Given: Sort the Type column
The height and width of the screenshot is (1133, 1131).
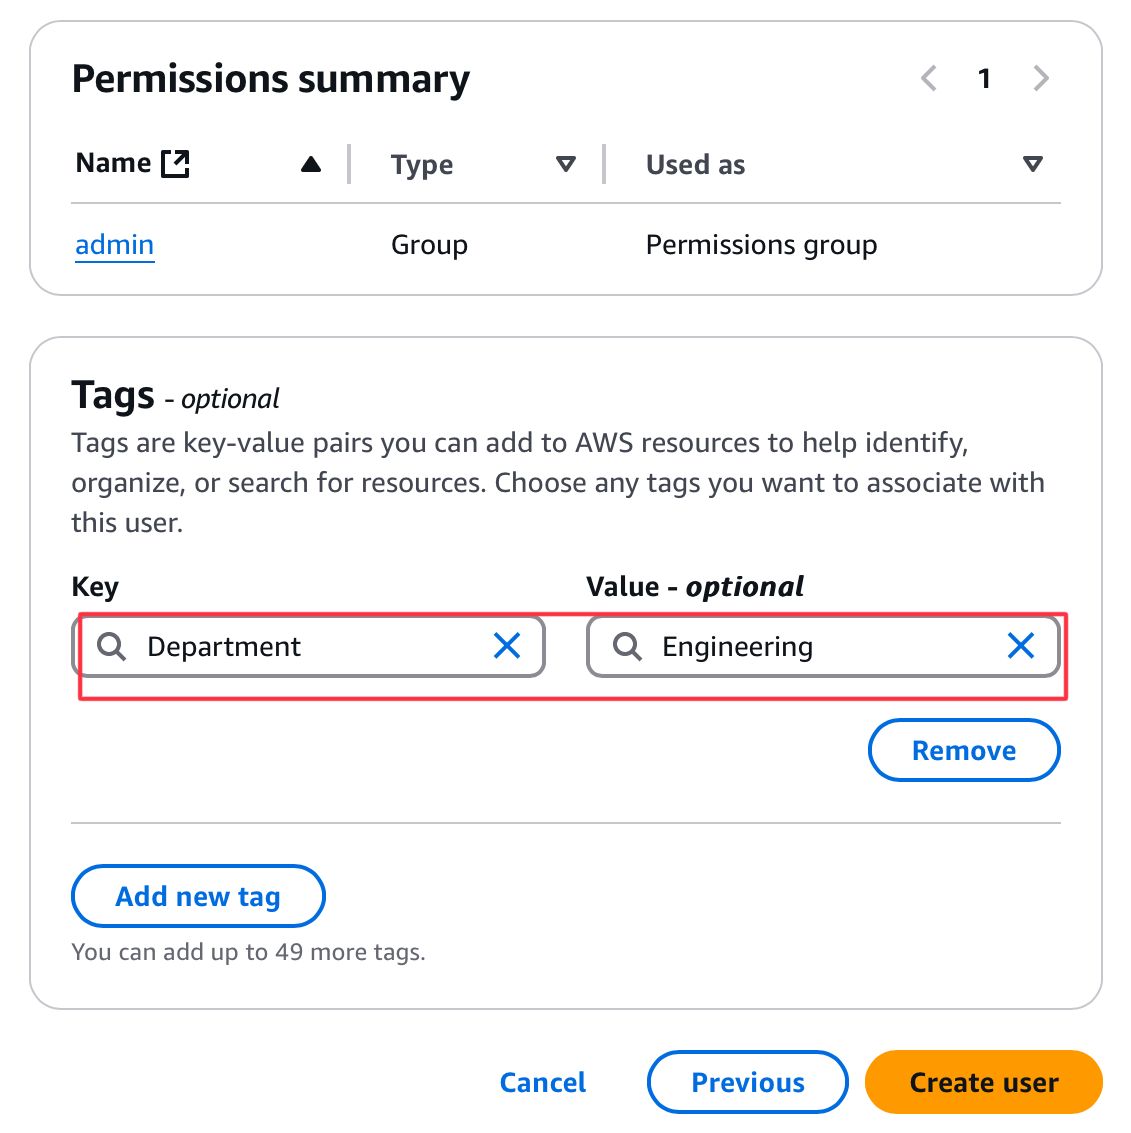Looking at the screenshot, I should (x=566, y=165).
